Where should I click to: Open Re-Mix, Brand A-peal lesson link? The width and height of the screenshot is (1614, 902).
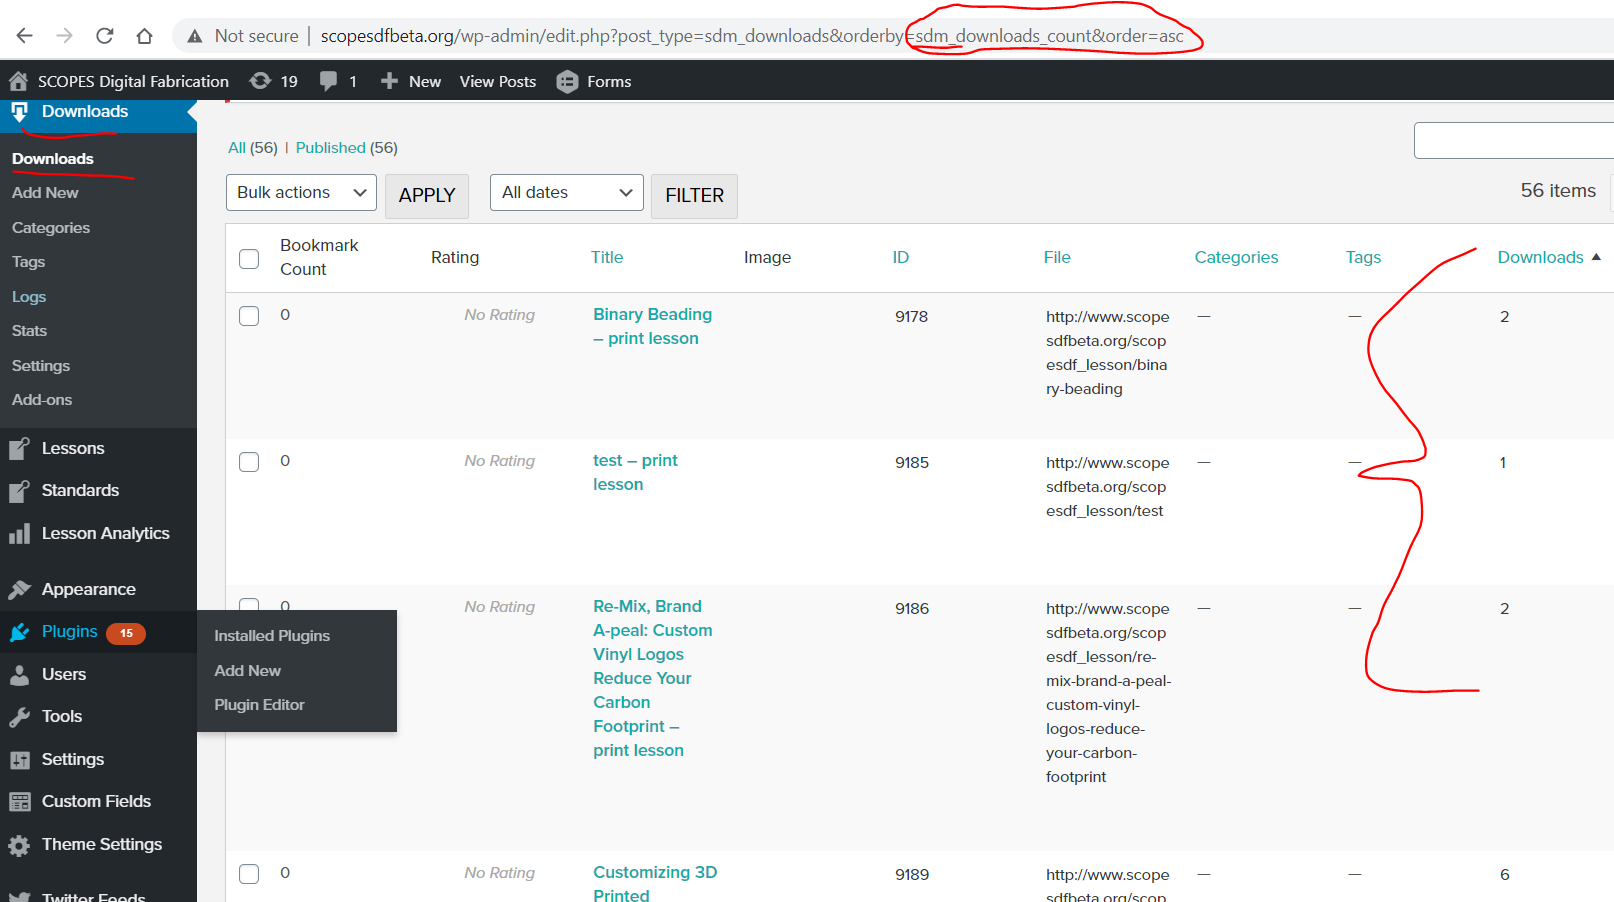(653, 679)
